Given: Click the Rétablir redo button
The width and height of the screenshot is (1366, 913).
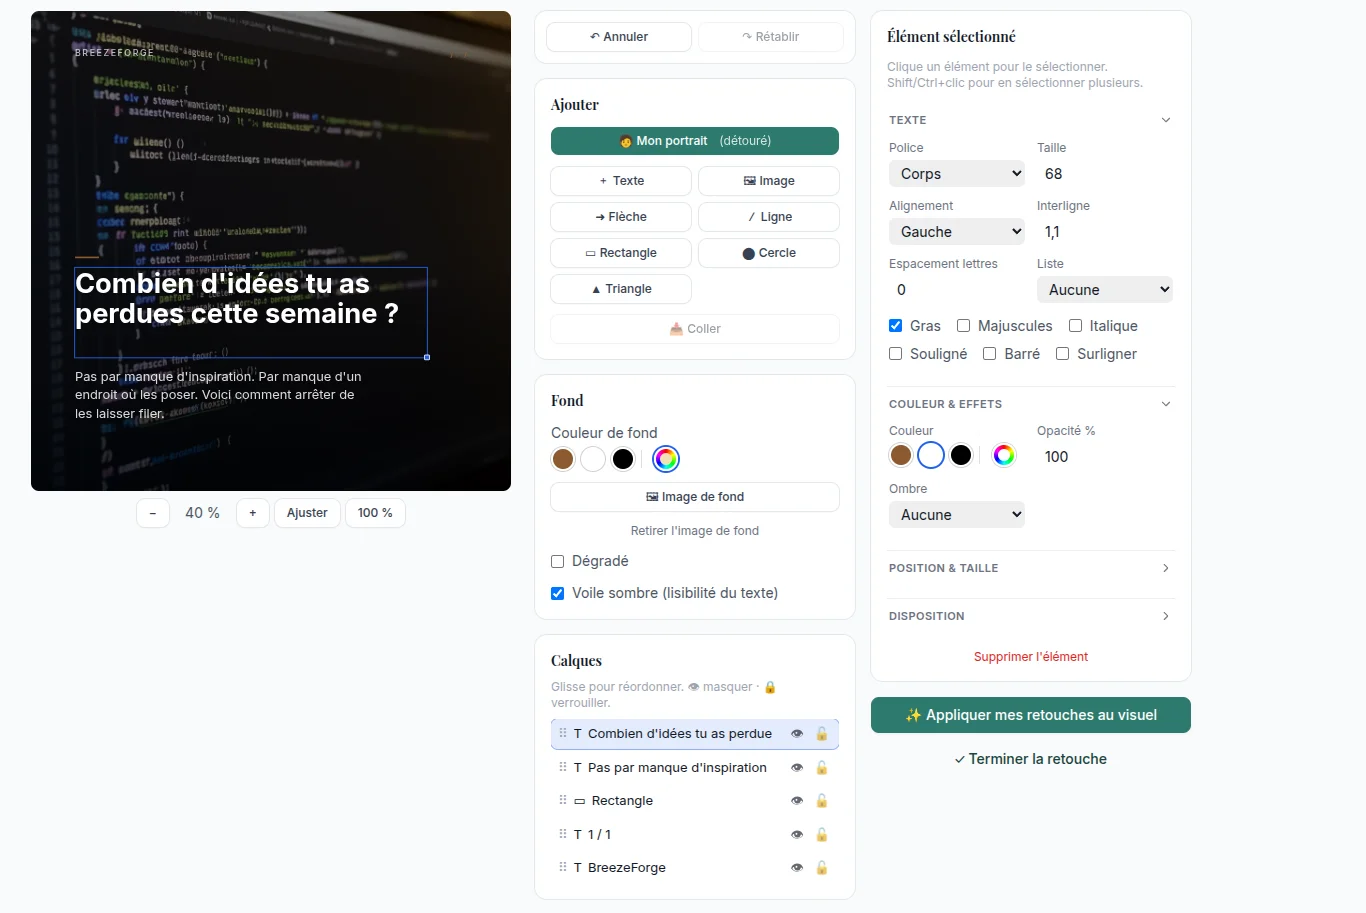Looking at the screenshot, I should (770, 37).
